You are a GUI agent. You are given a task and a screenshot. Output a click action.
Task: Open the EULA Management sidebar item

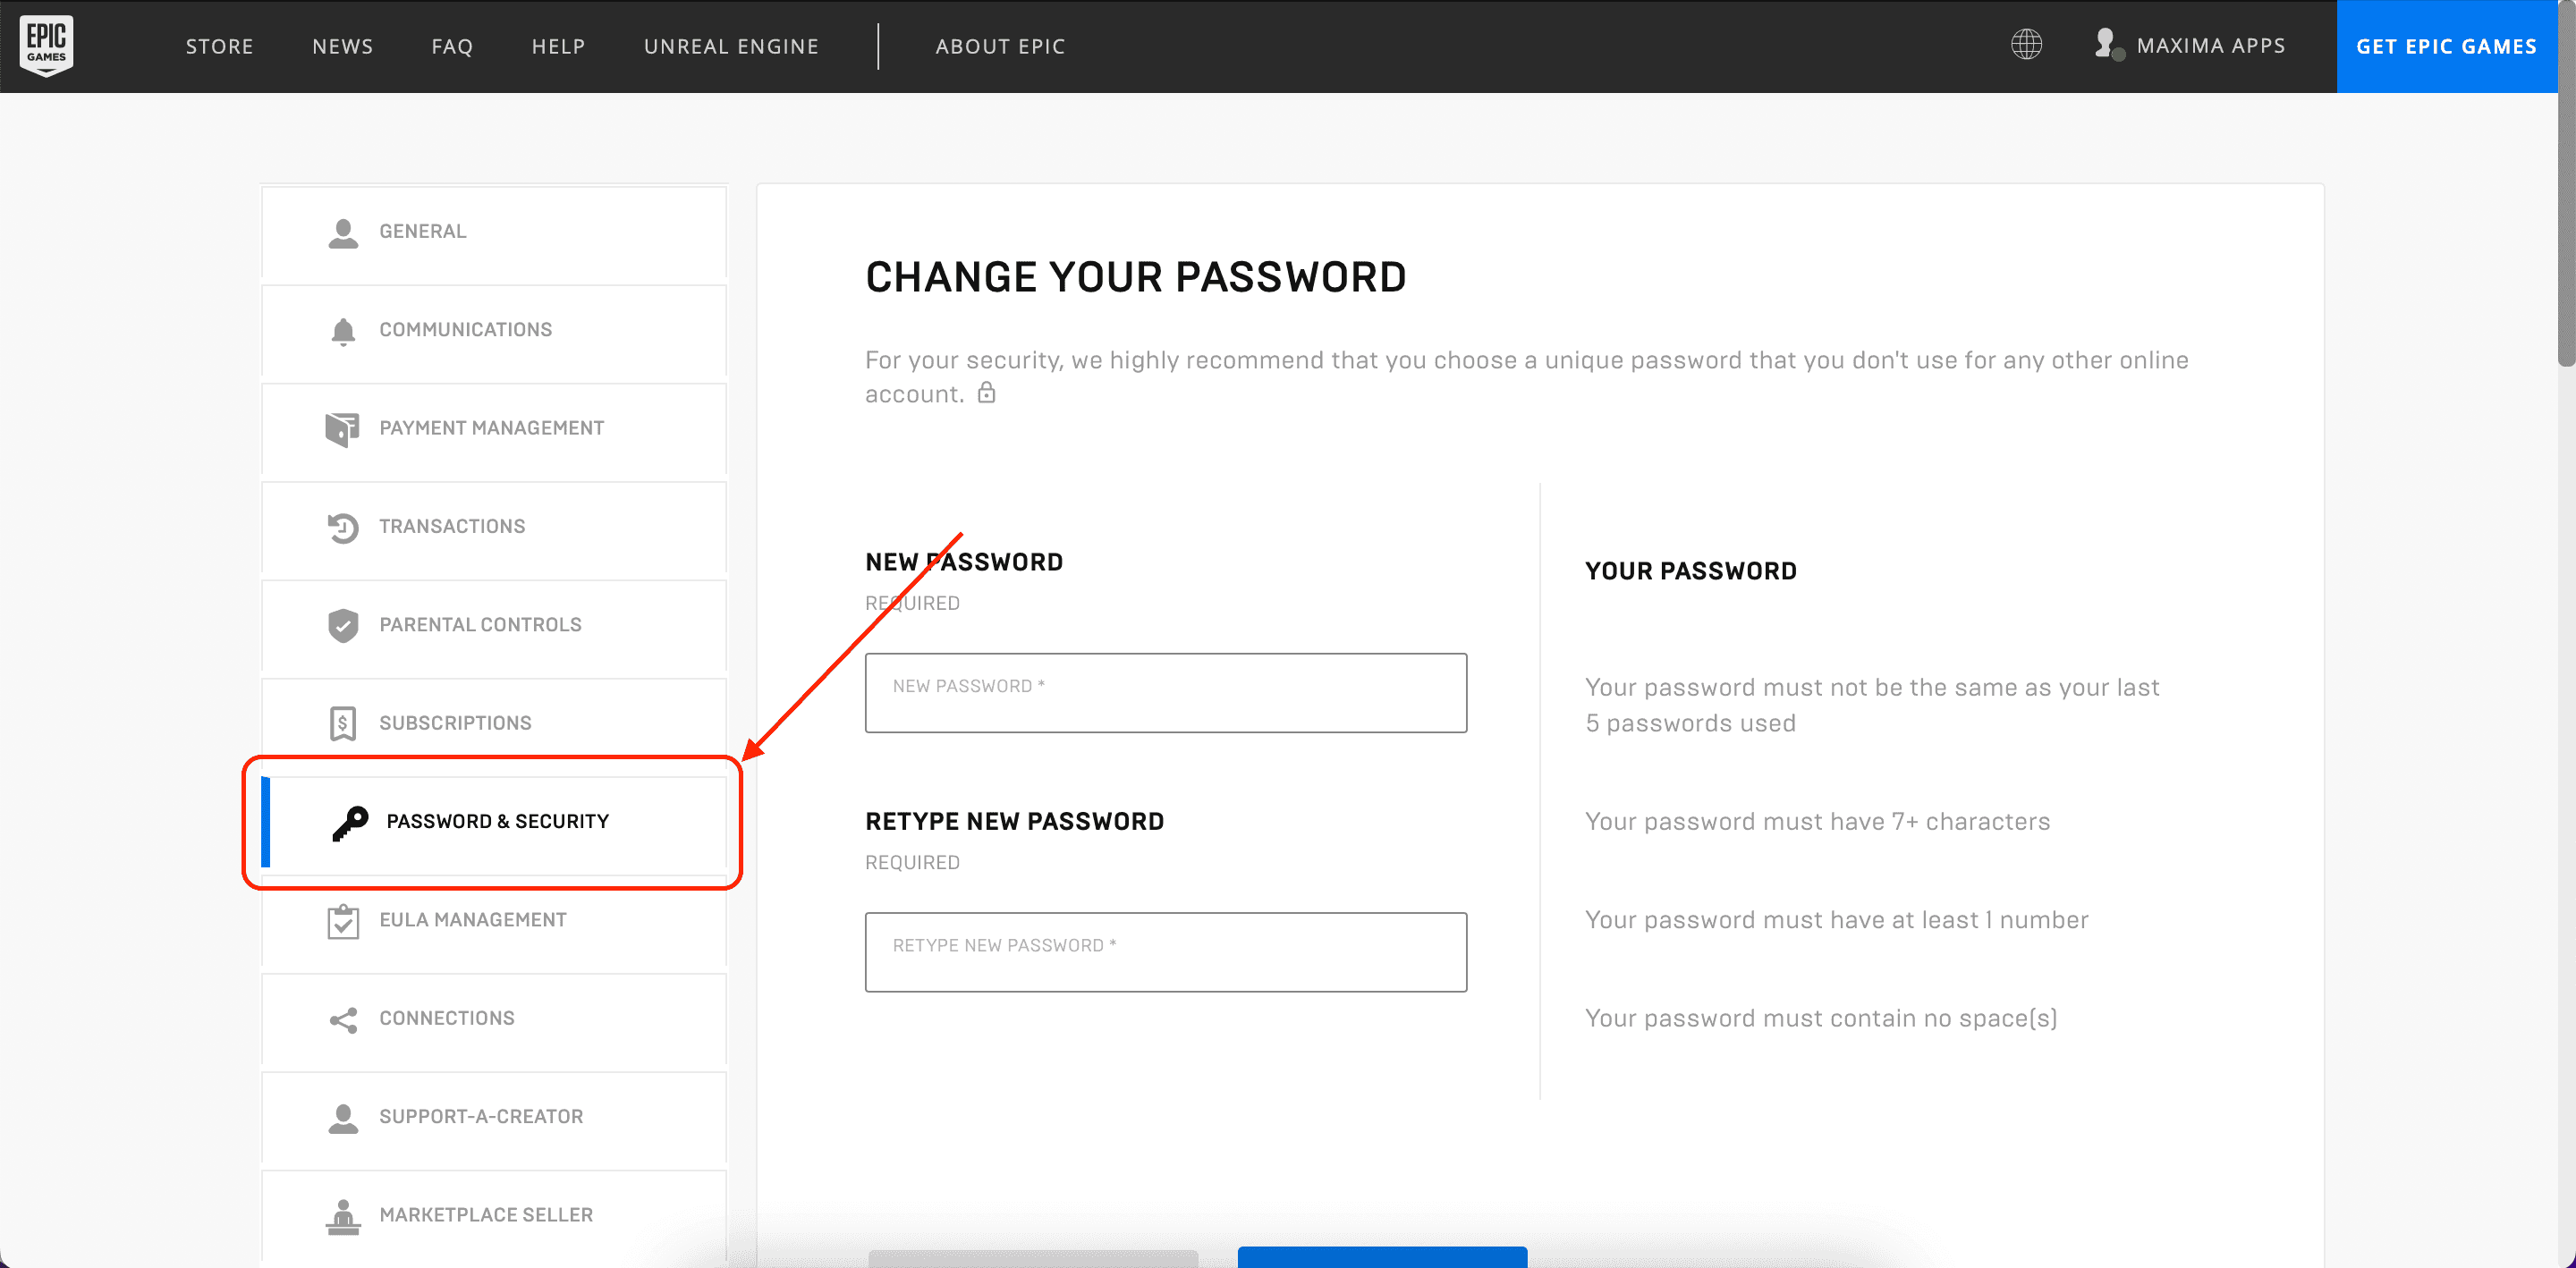494,921
